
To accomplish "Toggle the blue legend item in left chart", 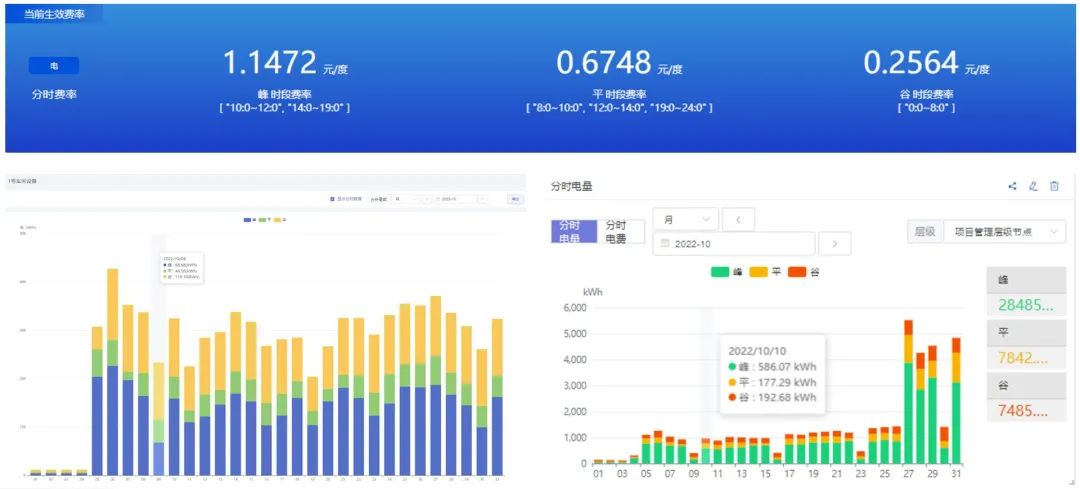I will 250,219.
